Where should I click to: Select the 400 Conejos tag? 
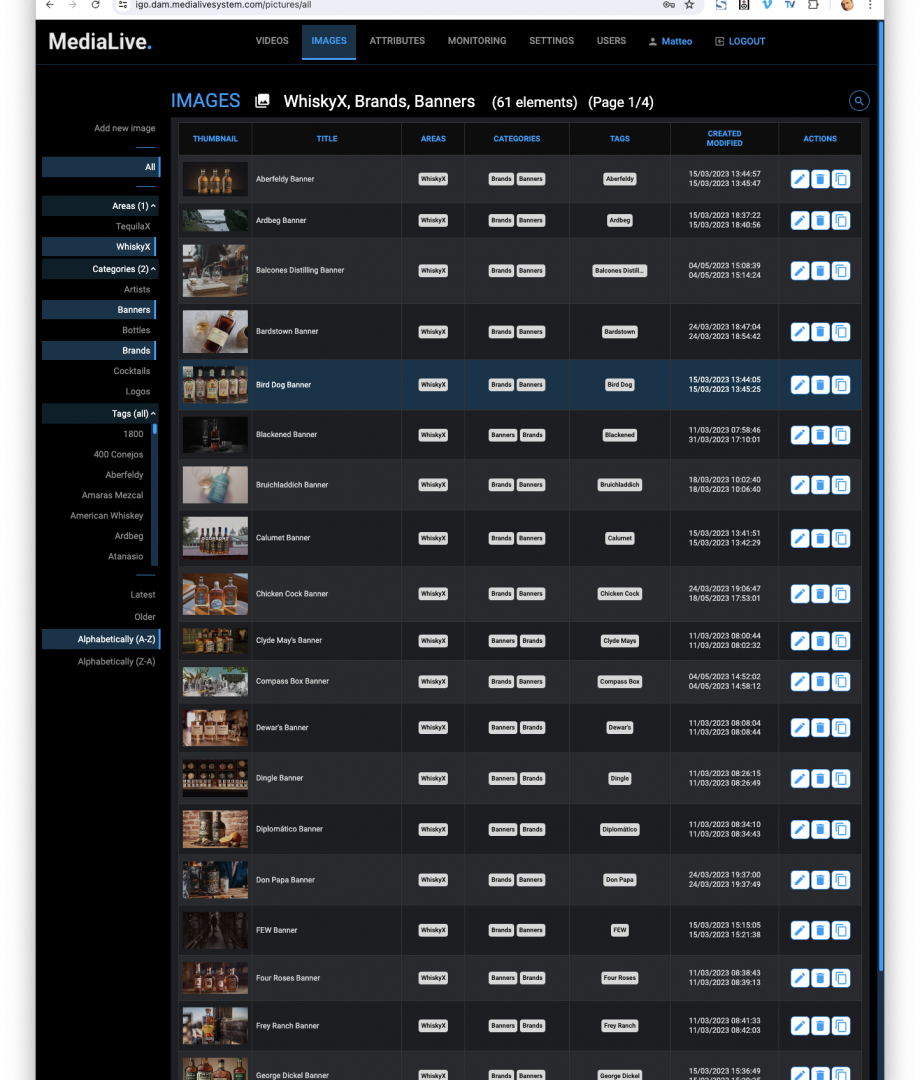click(x=118, y=455)
